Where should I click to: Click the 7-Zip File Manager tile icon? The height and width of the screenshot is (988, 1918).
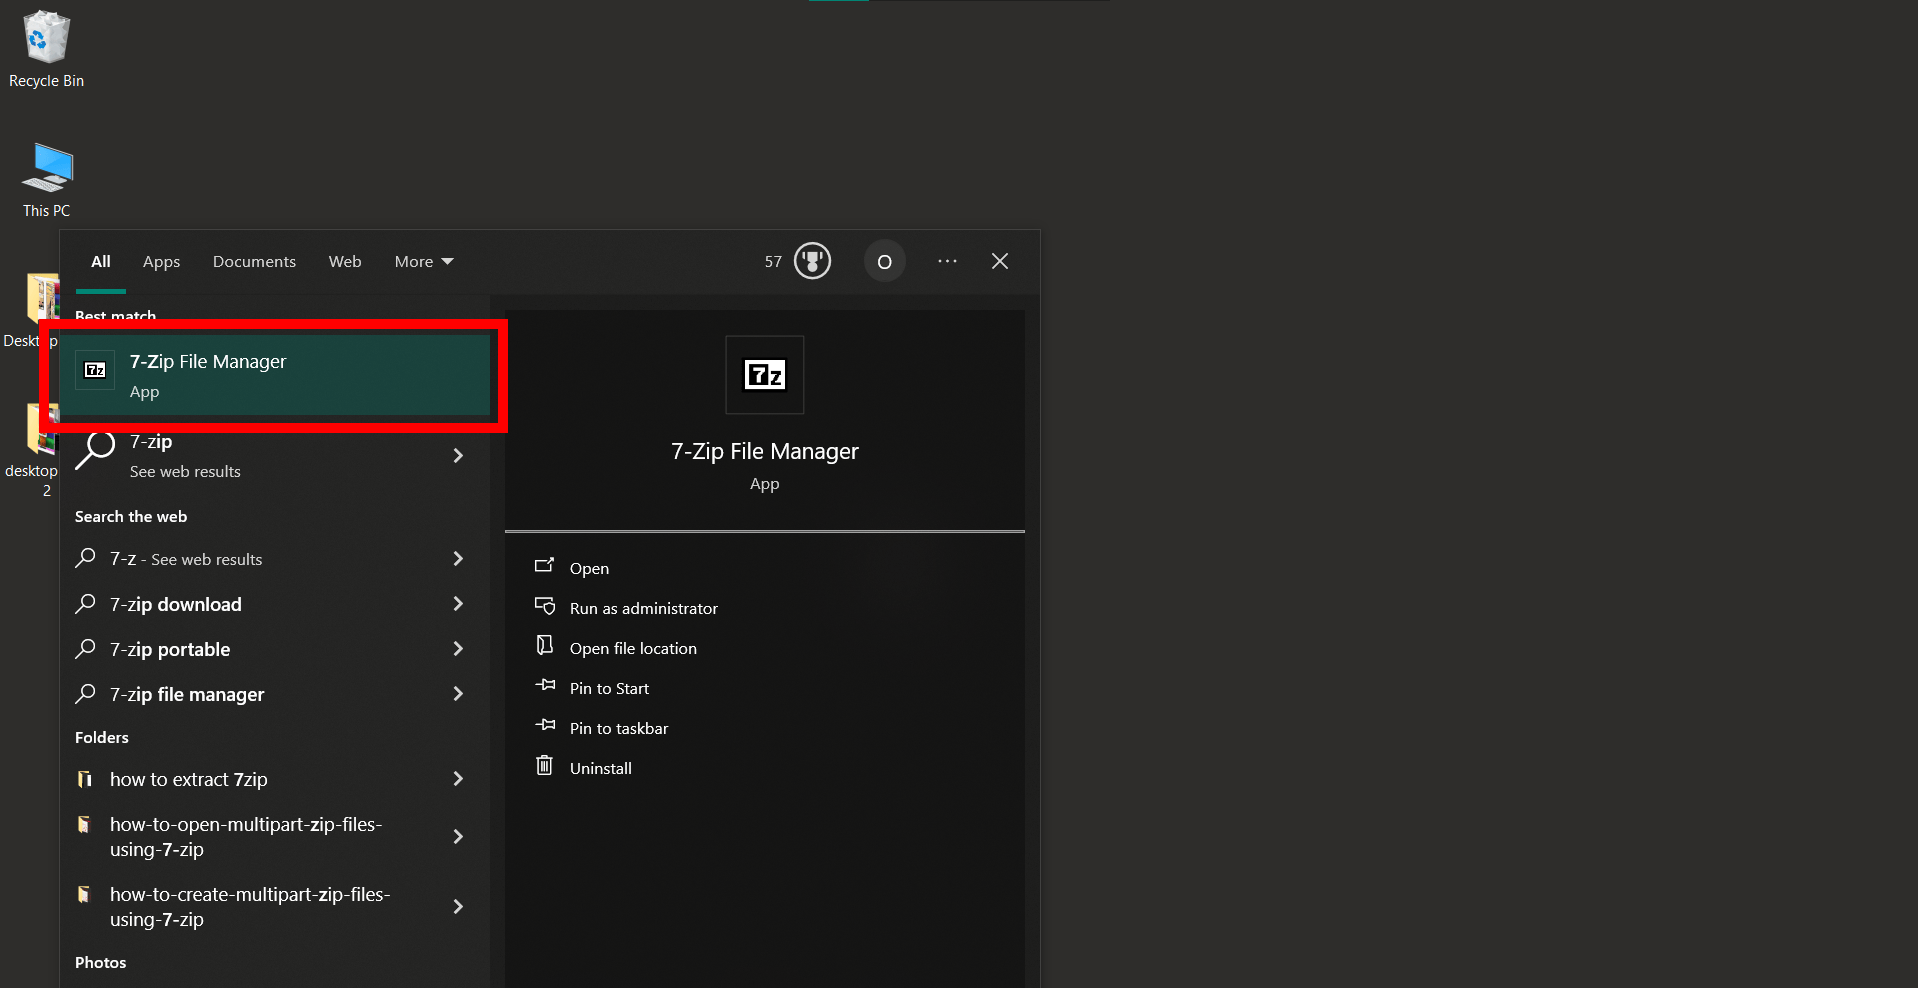764,375
